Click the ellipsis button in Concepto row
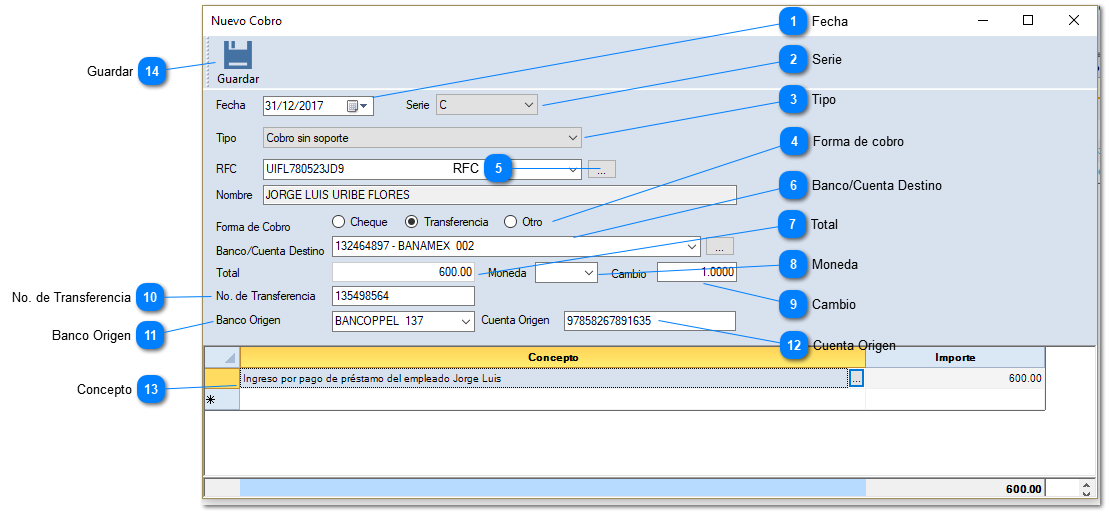The height and width of the screenshot is (514, 1109). tap(856, 379)
